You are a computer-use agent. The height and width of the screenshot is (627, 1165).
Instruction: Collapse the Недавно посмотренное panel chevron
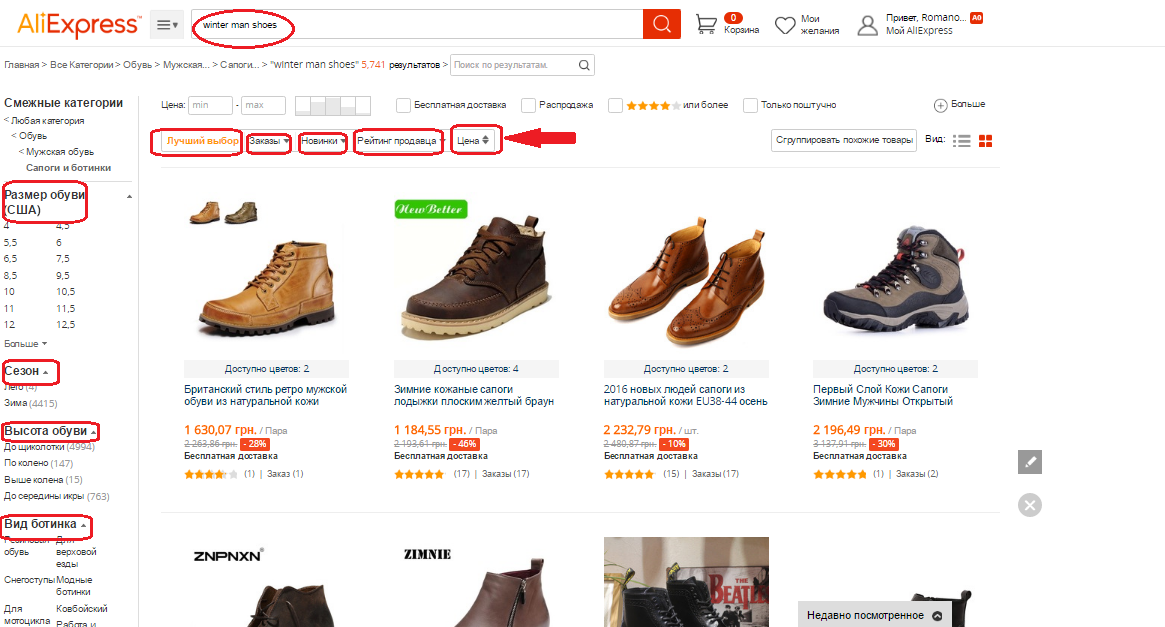(937, 616)
